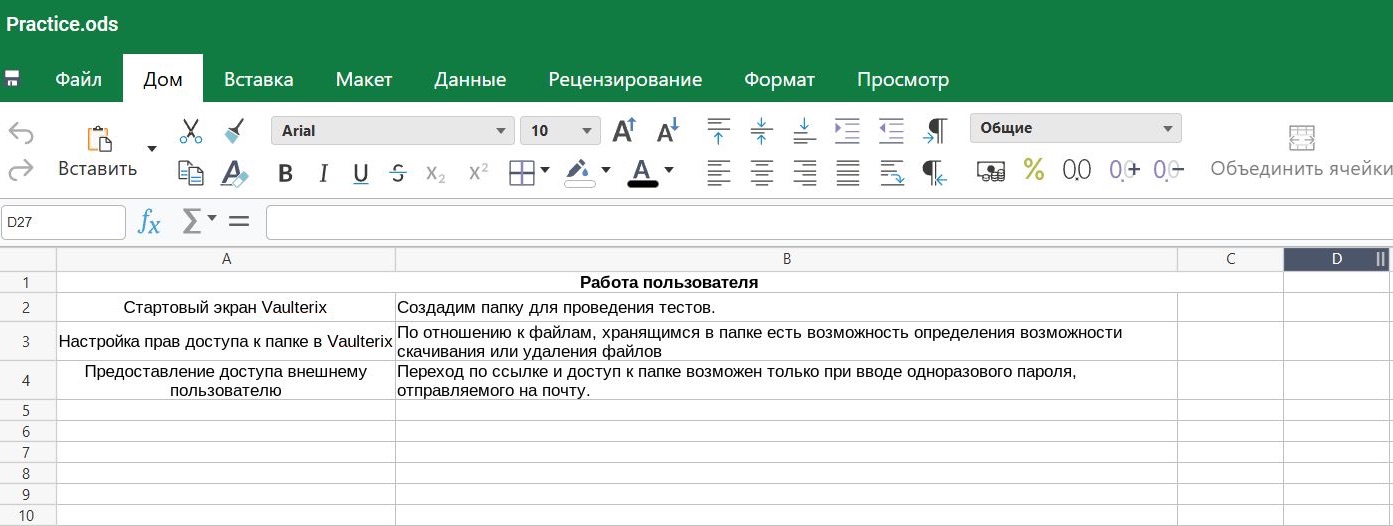Switch to the Рецензирование tab
Image resolution: width=1393 pixels, height=526 pixels.
(625, 79)
